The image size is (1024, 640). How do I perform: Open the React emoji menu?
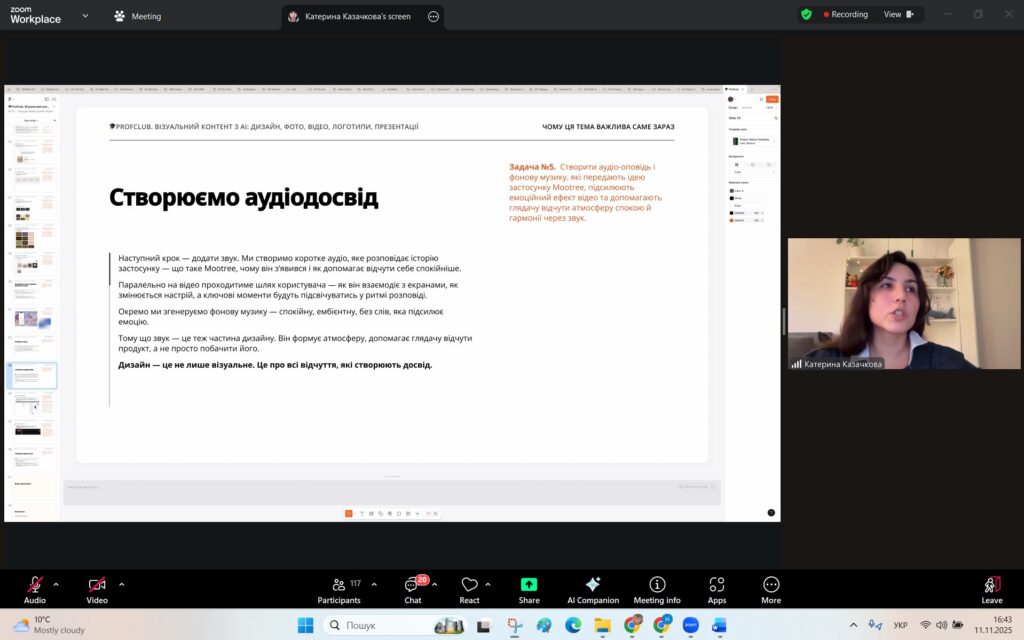coord(469,589)
